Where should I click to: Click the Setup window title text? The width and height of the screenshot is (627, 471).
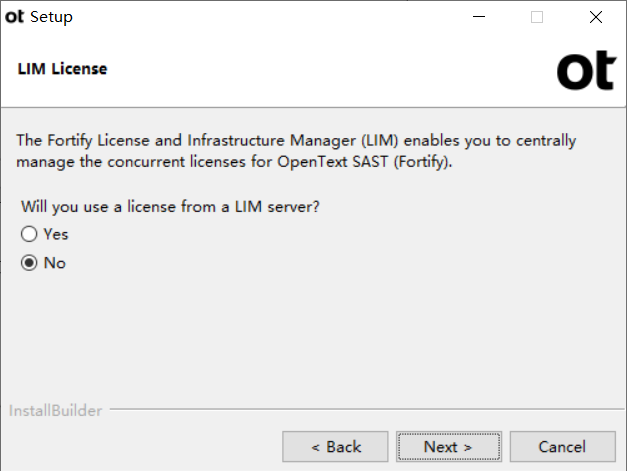pos(52,17)
